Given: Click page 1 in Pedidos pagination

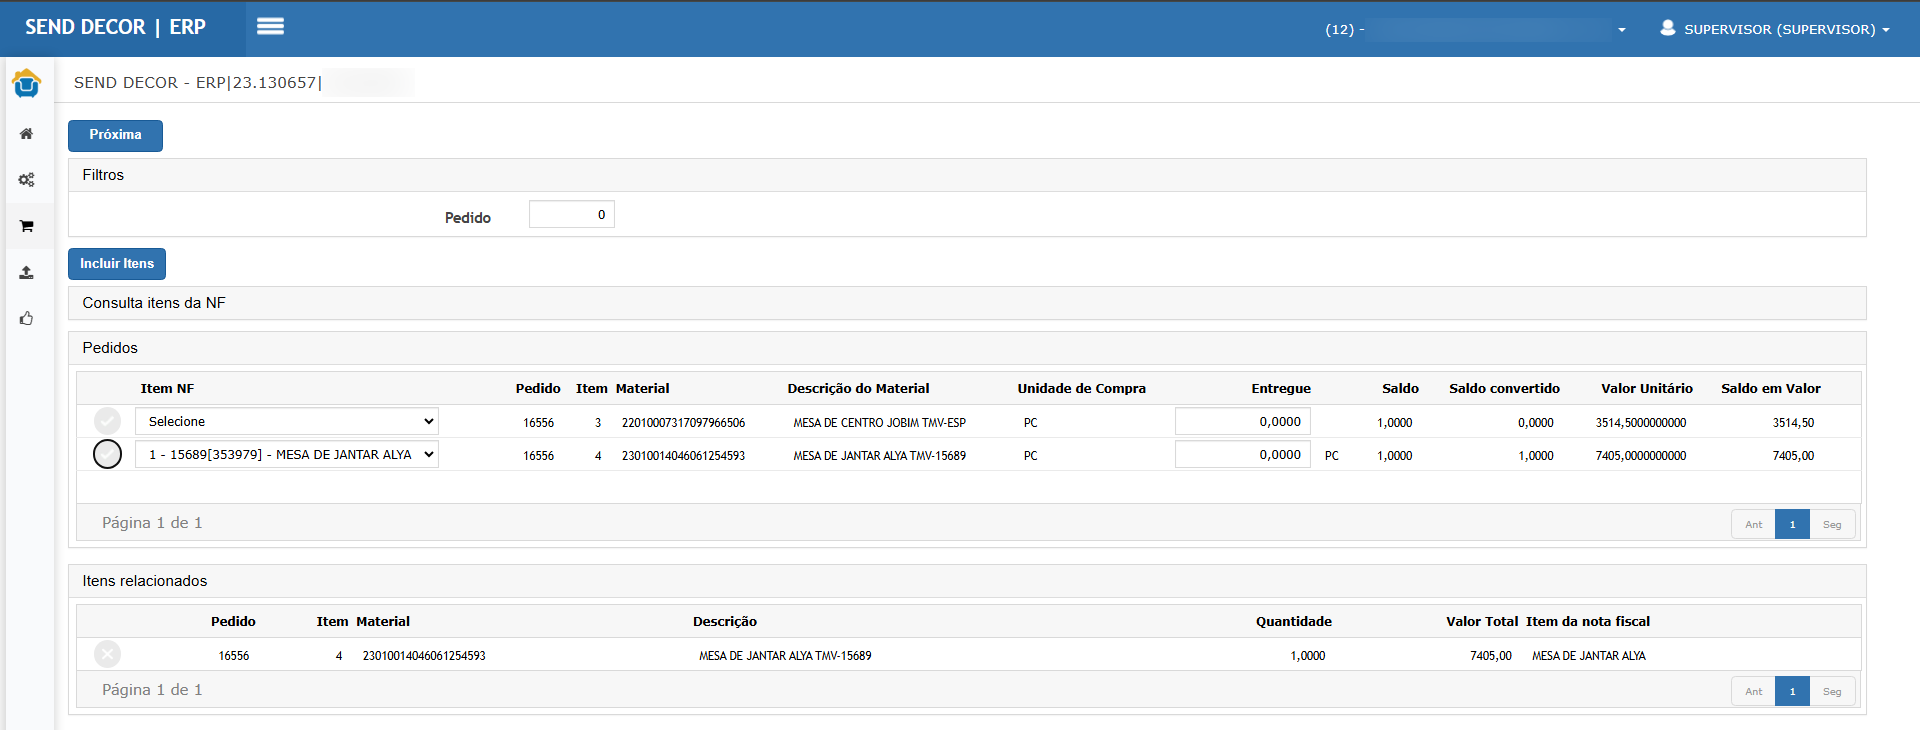Looking at the screenshot, I should tap(1792, 524).
